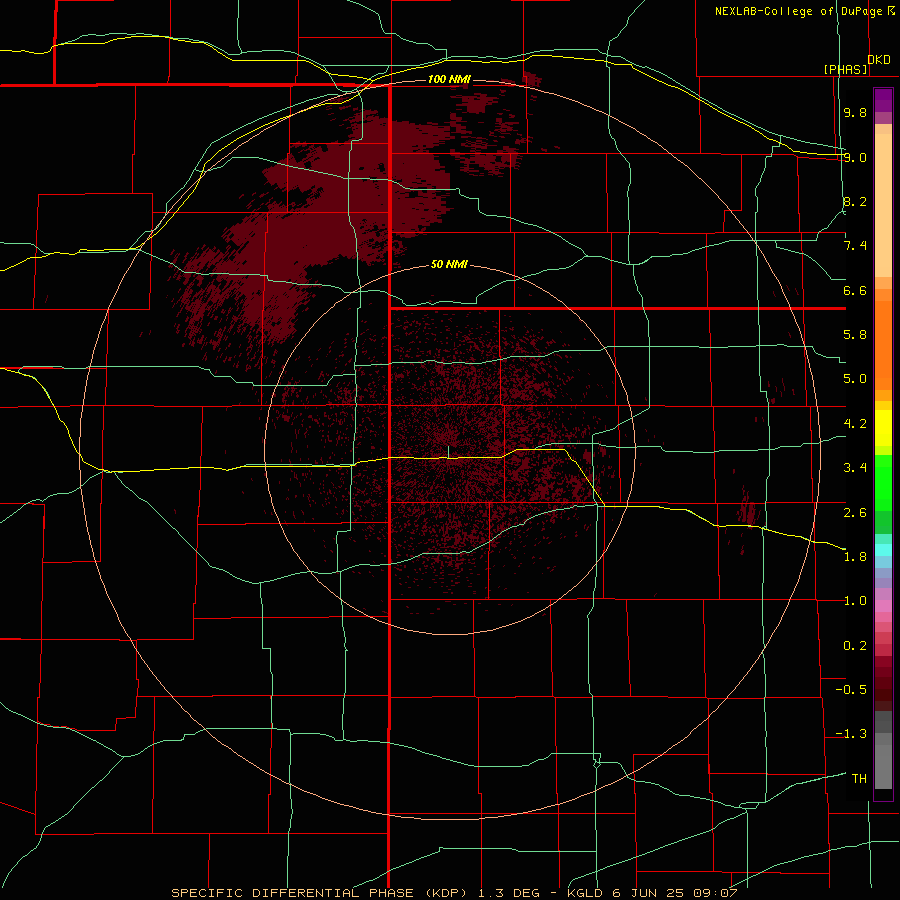Click the [PHAS] units label
Screen dimensions: 900x900
(x=845, y=69)
